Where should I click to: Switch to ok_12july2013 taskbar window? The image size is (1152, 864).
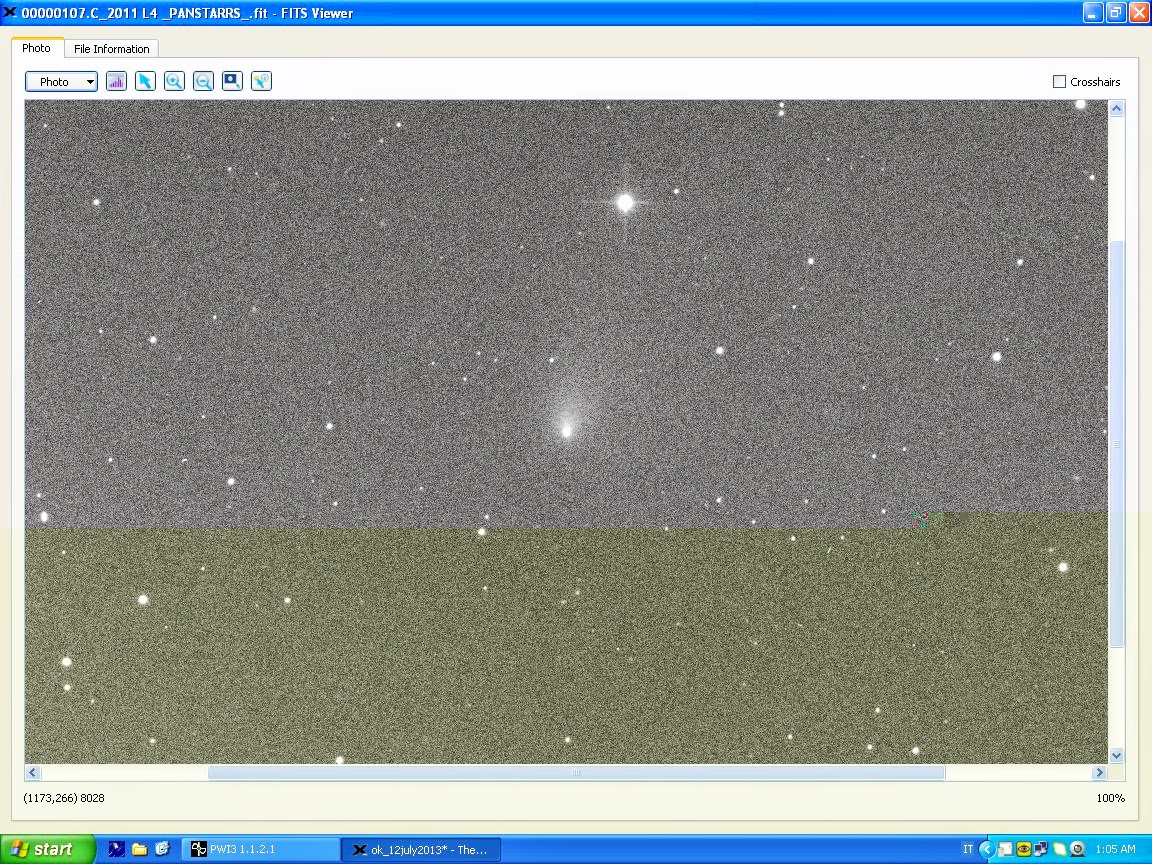coord(420,850)
